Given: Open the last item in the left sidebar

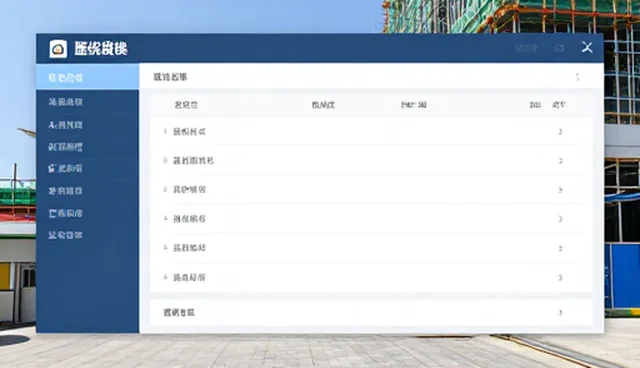Looking at the screenshot, I should 66,235.
